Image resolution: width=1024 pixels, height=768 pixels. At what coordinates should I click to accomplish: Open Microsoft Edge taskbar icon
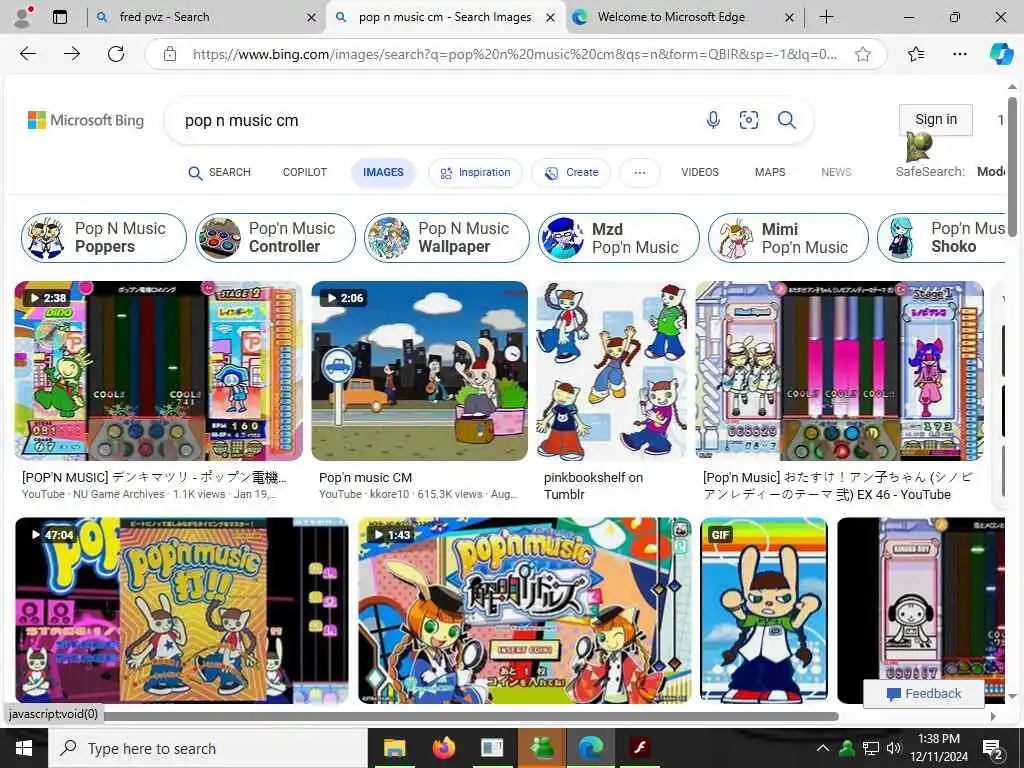click(x=590, y=748)
